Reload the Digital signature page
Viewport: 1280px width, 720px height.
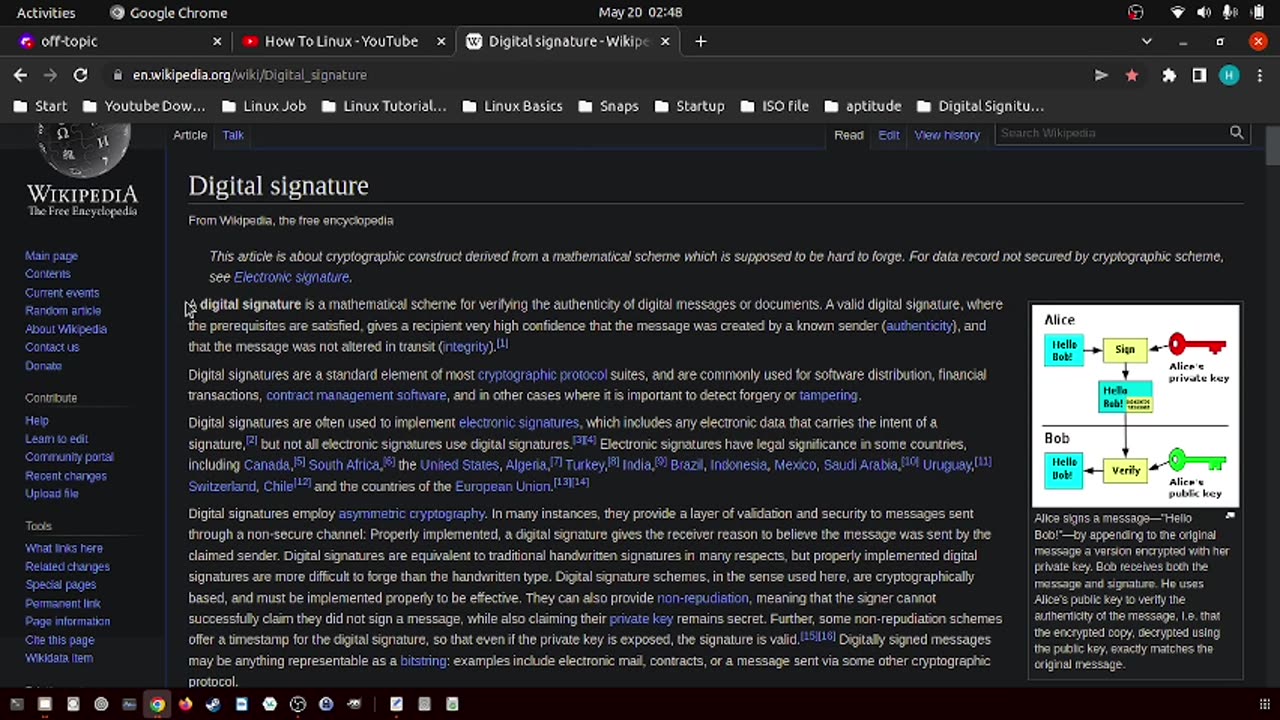coord(80,75)
